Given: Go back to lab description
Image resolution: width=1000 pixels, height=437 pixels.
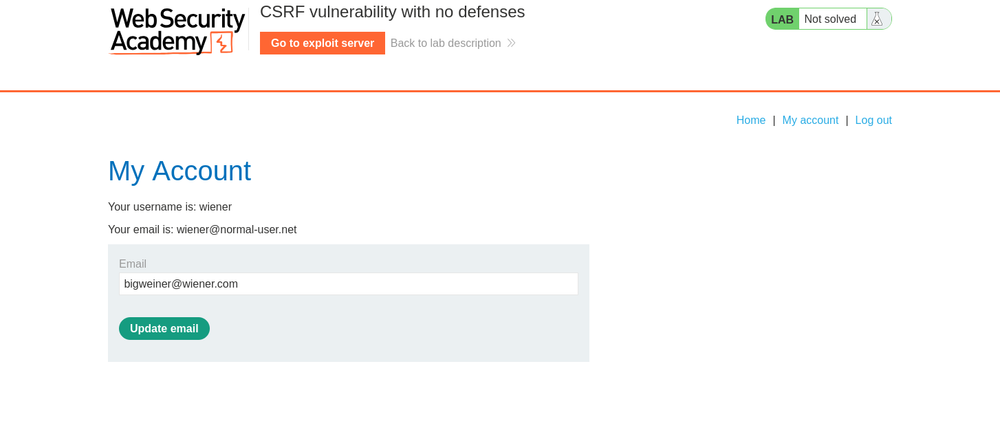Looking at the screenshot, I should click(445, 43).
